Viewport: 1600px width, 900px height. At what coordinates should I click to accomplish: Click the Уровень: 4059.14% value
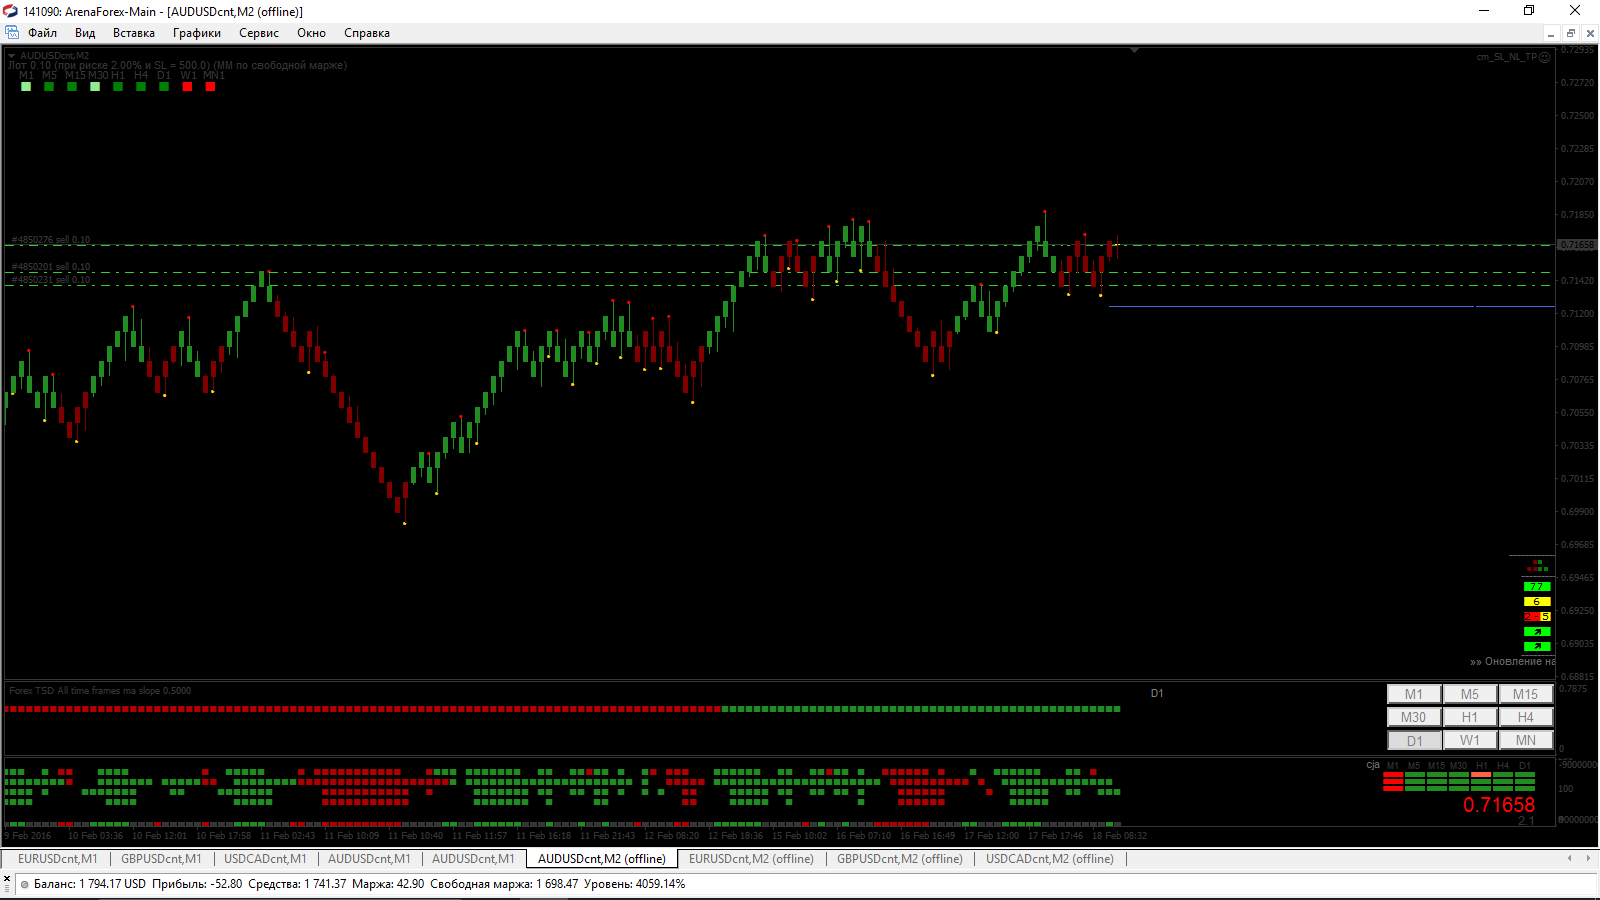(635, 885)
